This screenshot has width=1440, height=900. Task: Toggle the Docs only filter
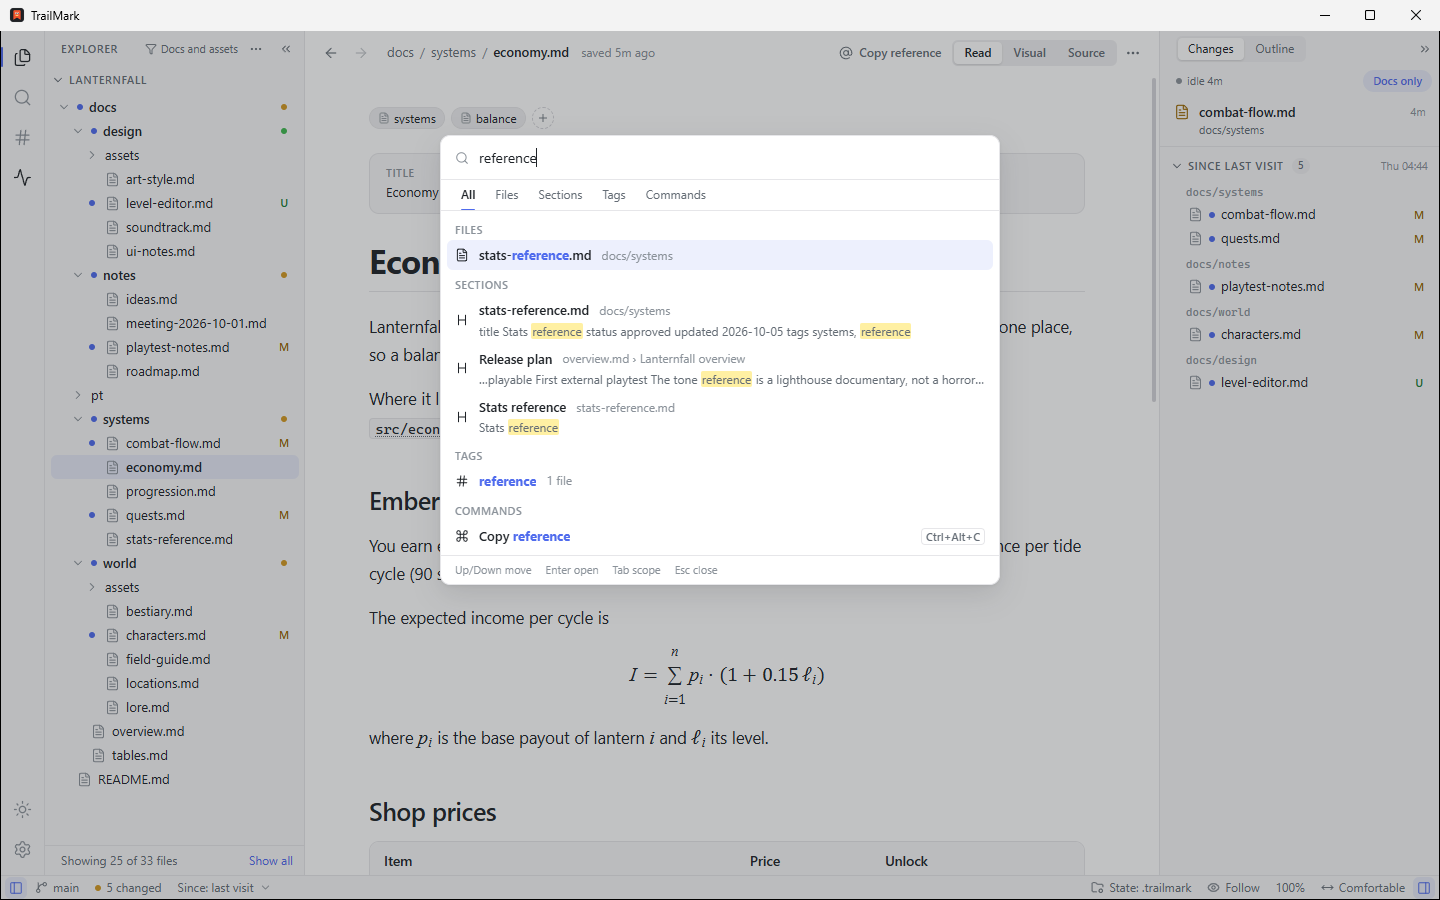click(x=1397, y=81)
